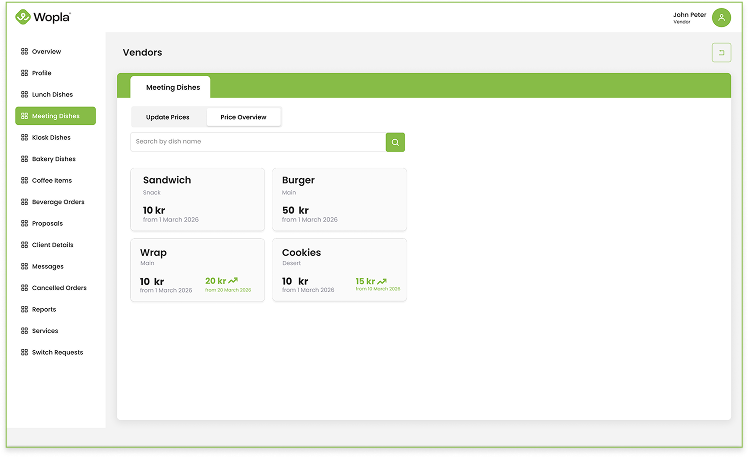749x458 pixels.
Task: Go to Kiosk Dishes in the sidebar
Action: click(51, 137)
